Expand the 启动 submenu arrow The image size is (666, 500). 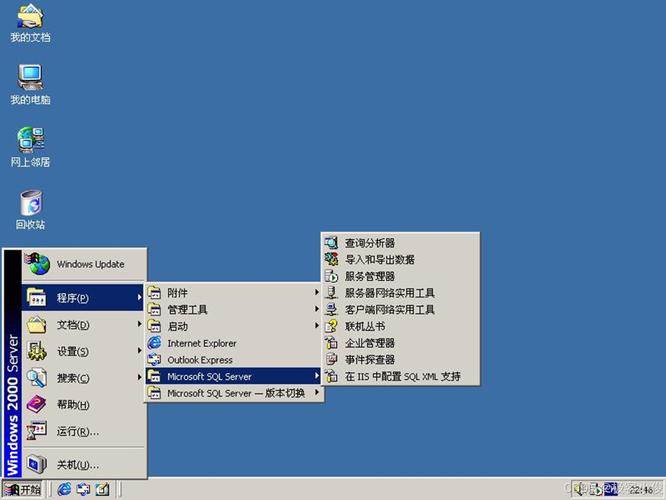(316, 326)
